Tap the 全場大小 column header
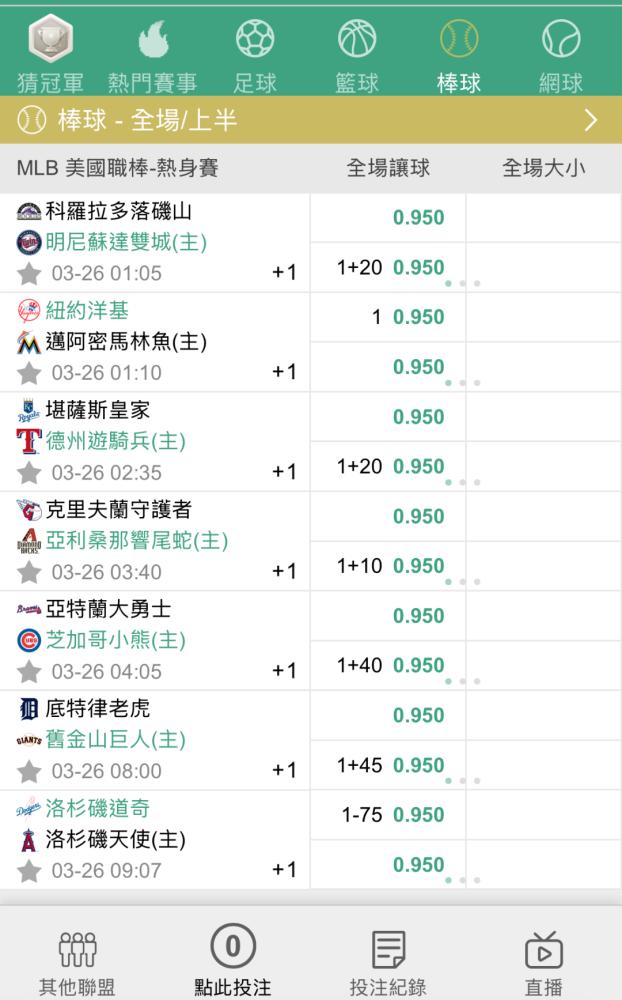622x1000 pixels. click(x=543, y=168)
